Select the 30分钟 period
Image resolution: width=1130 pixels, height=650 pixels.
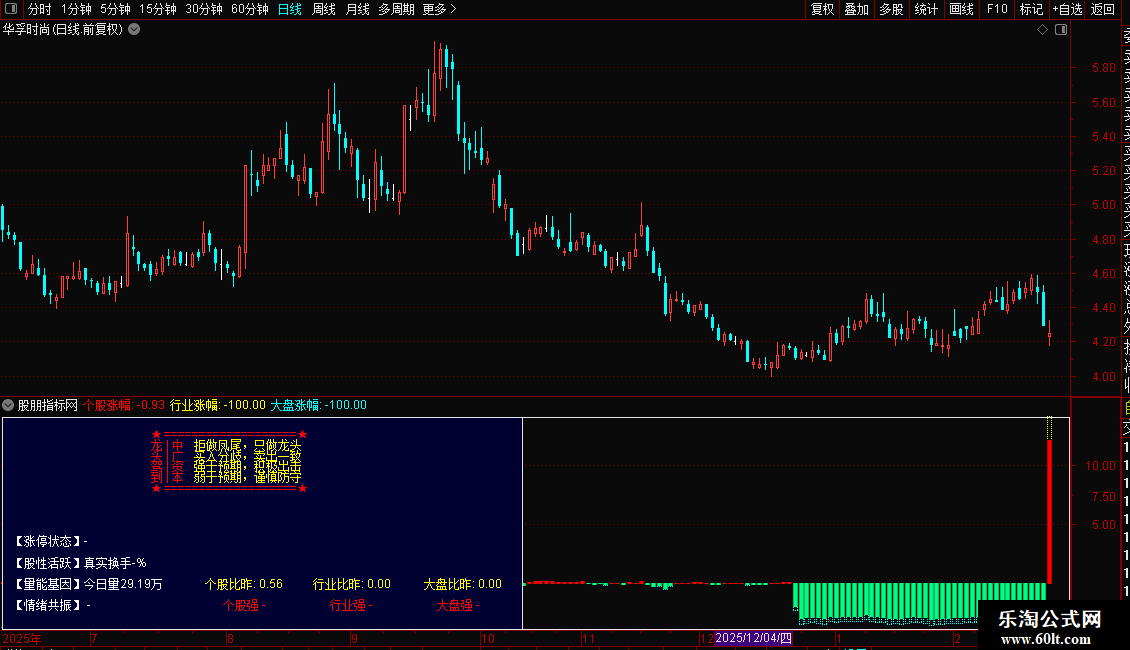[x=204, y=9]
